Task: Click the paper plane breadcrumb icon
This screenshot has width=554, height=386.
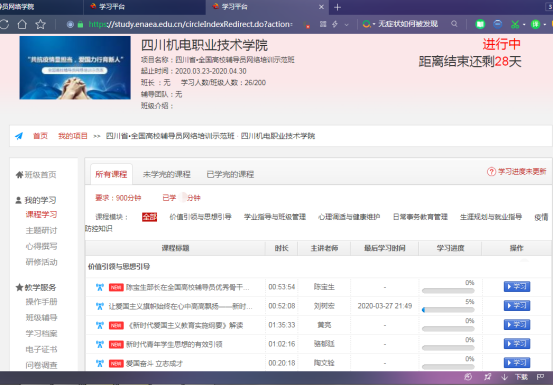Action: 19,136
